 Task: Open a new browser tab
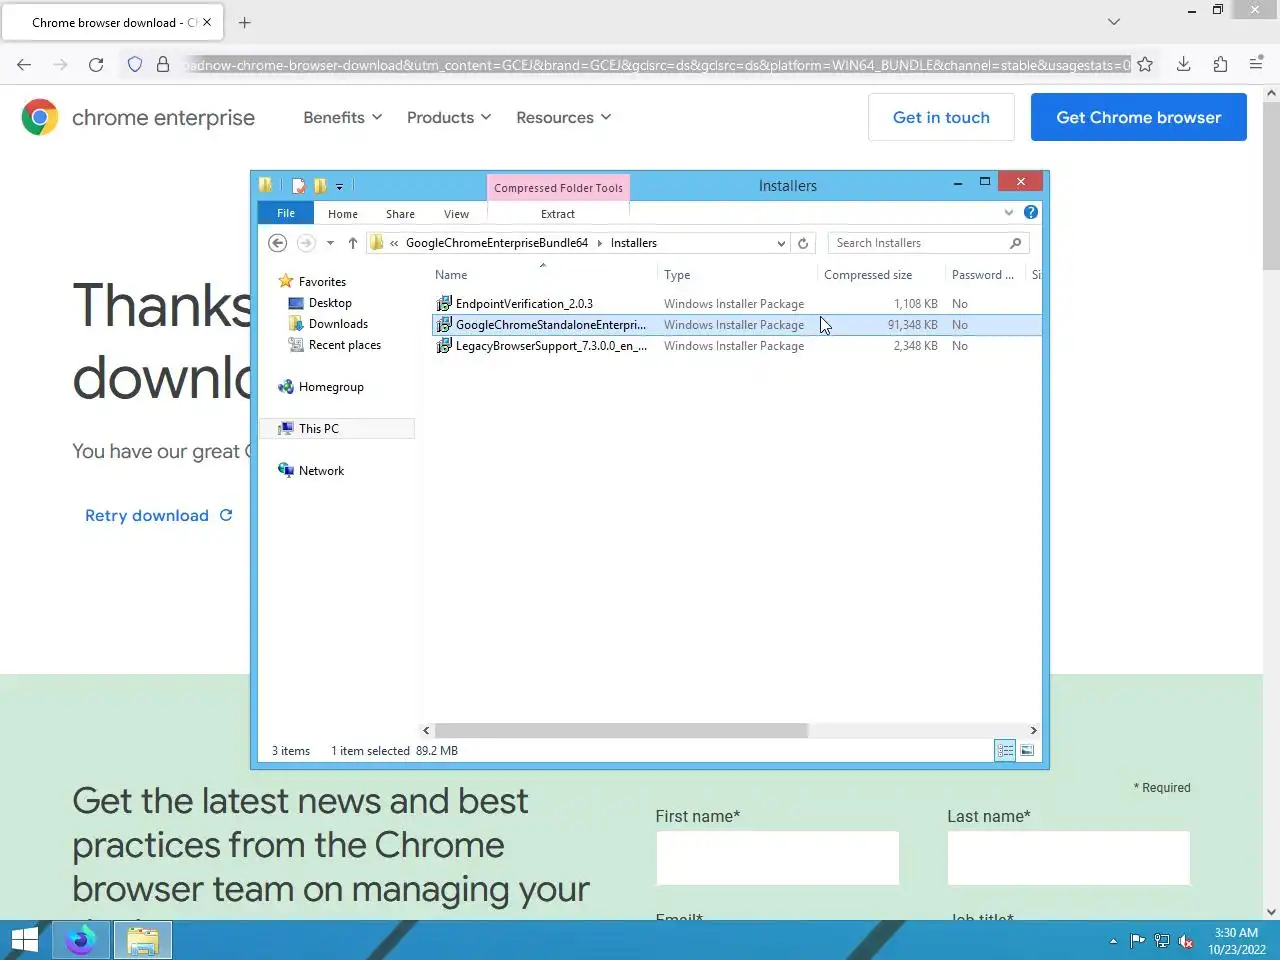tap(244, 22)
